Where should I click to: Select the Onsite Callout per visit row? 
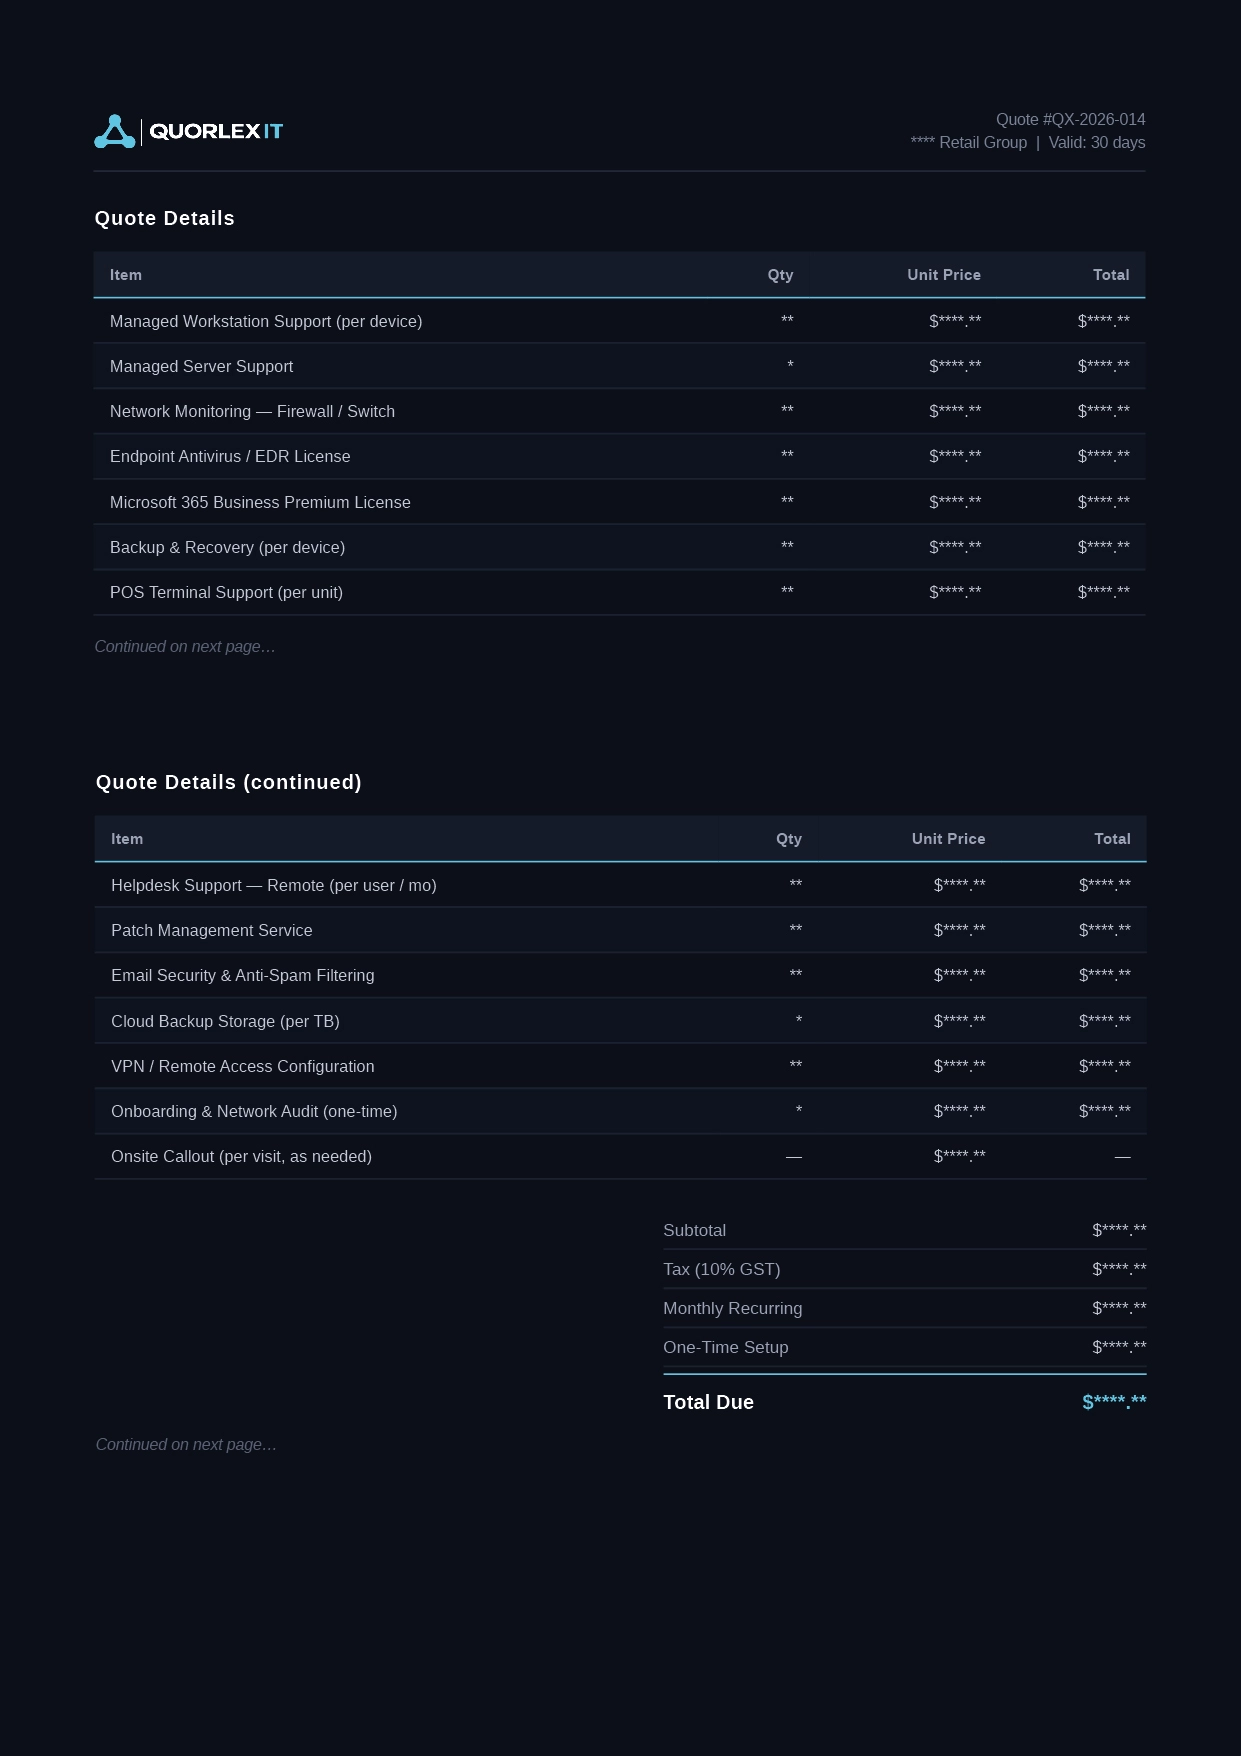point(620,1156)
